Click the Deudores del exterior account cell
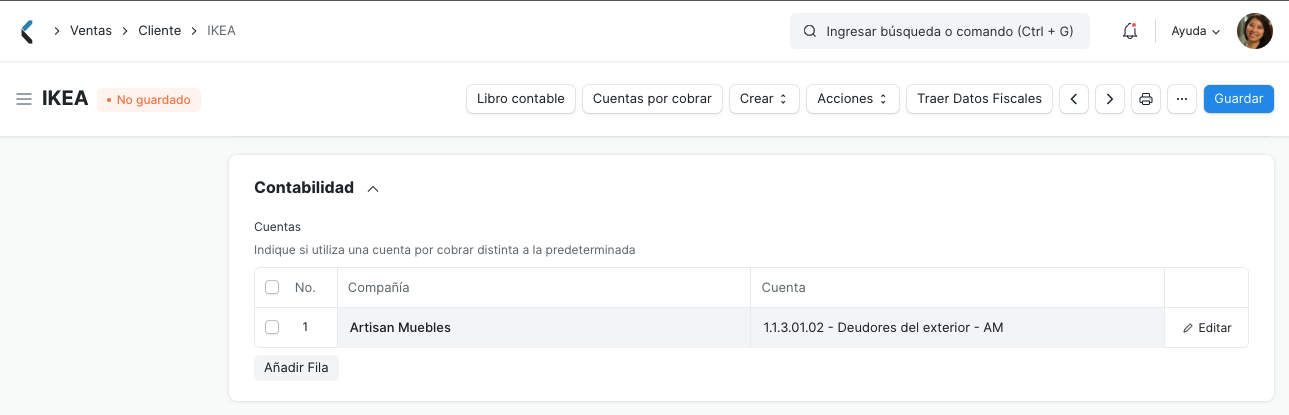 [x=957, y=327]
